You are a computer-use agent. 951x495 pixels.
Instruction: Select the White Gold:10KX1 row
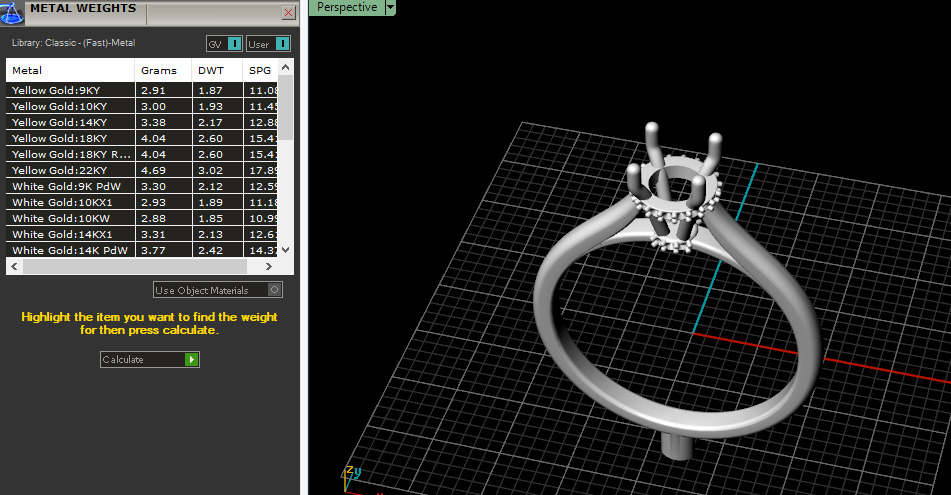click(x=142, y=202)
